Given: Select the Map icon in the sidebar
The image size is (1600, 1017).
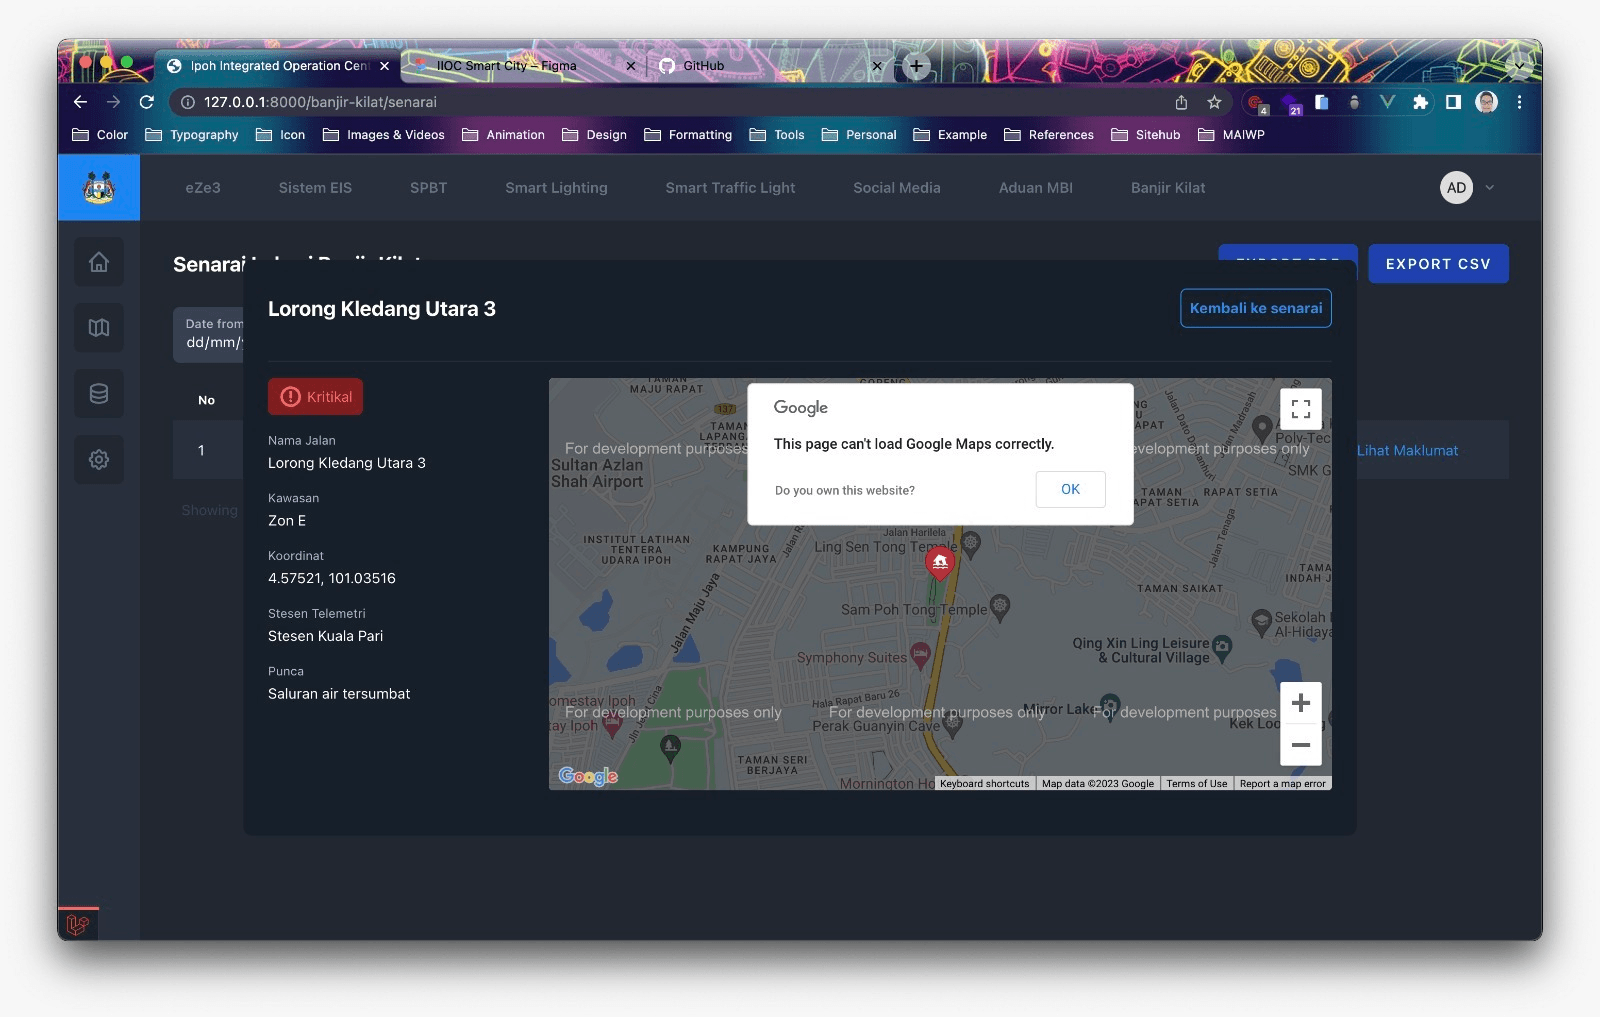Looking at the screenshot, I should point(98,327).
